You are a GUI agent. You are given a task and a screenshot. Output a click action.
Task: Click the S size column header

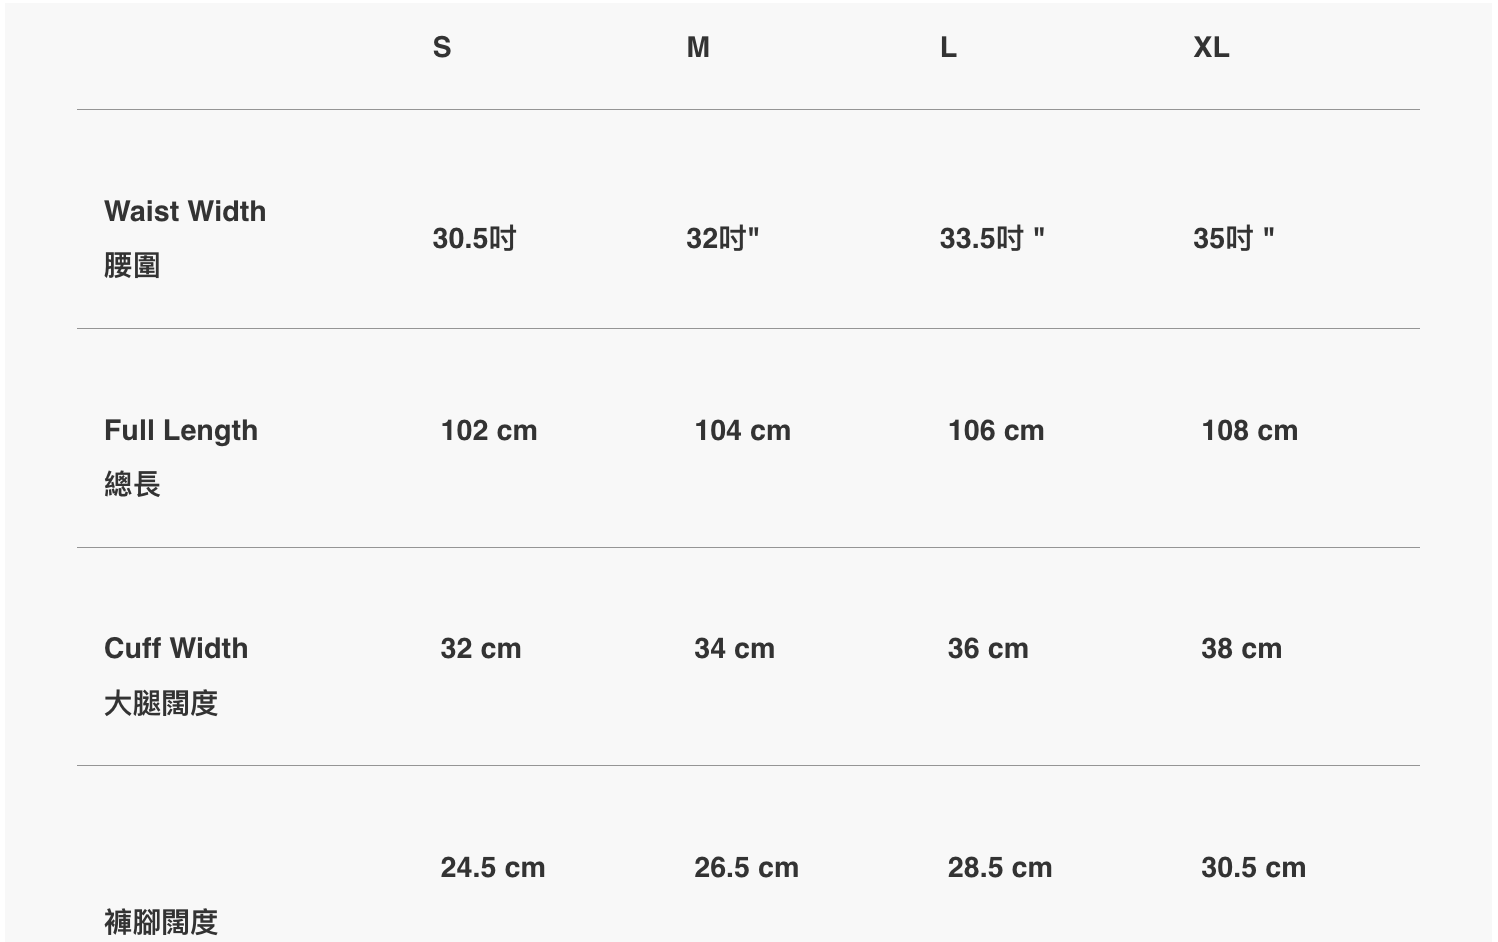click(x=442, y=47)
